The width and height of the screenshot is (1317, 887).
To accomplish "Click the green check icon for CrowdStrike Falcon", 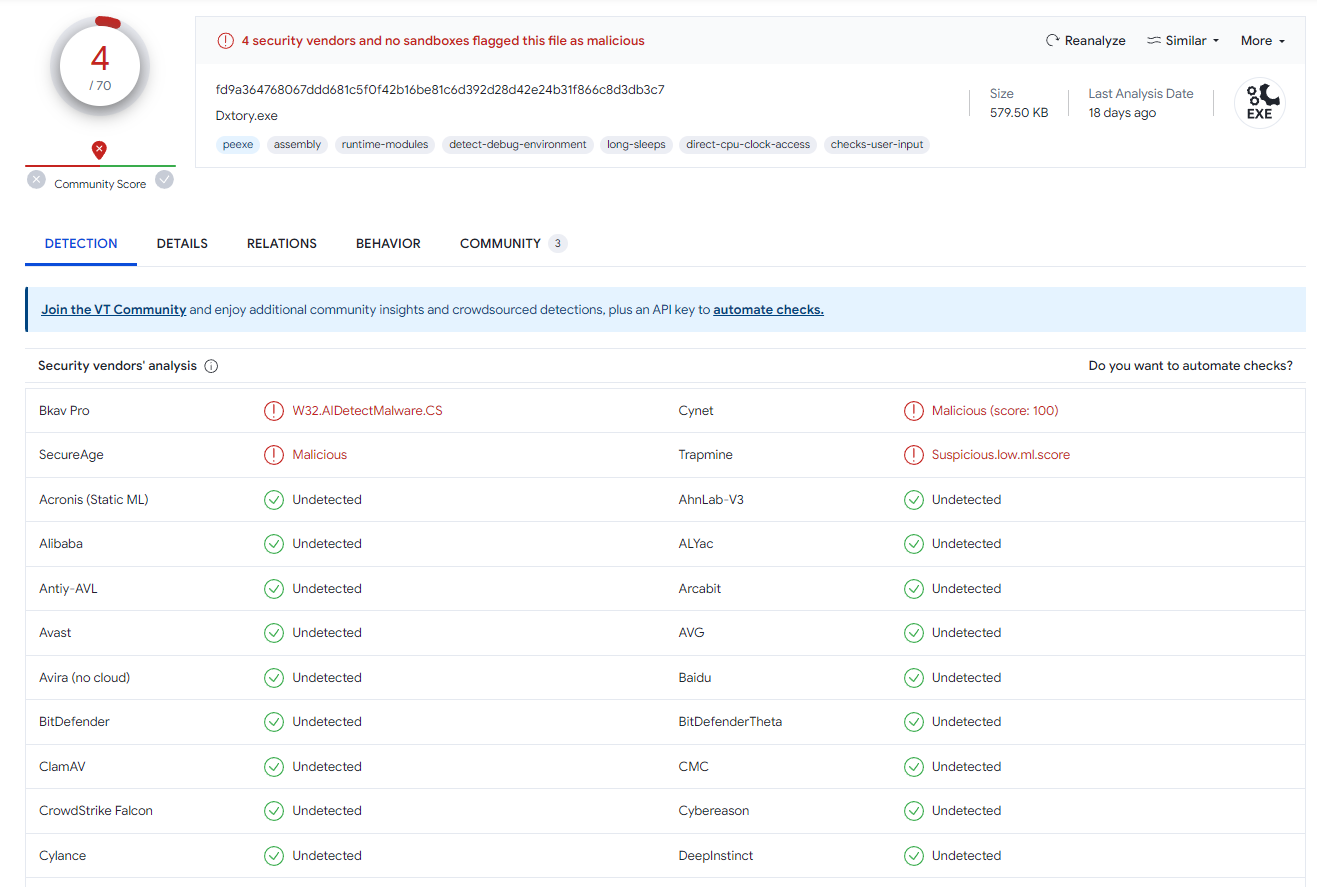I will (x=273, y=811).
